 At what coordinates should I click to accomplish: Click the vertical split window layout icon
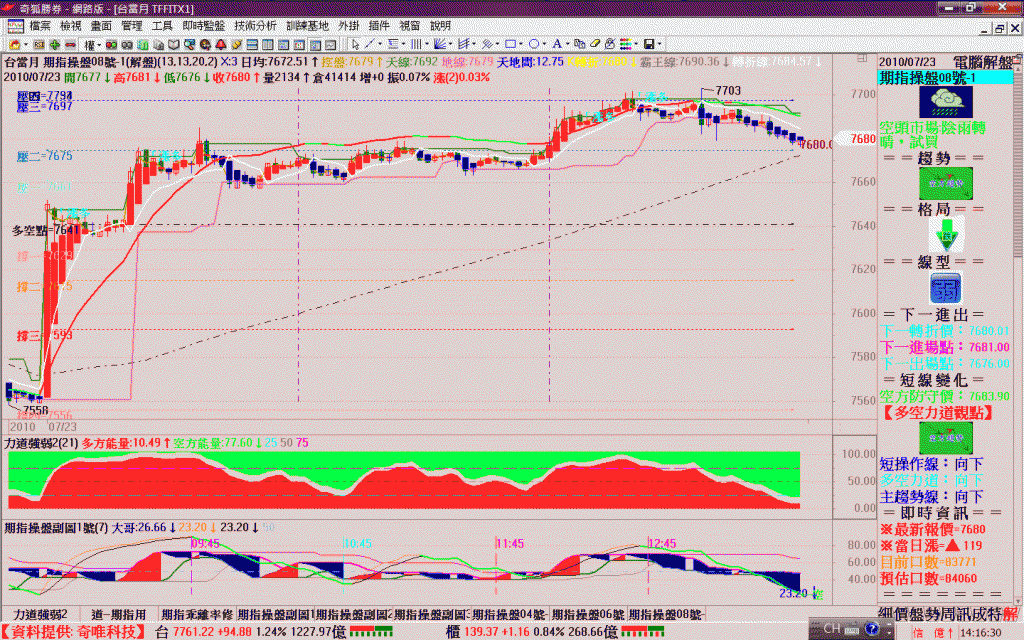(x=268, y=44)
